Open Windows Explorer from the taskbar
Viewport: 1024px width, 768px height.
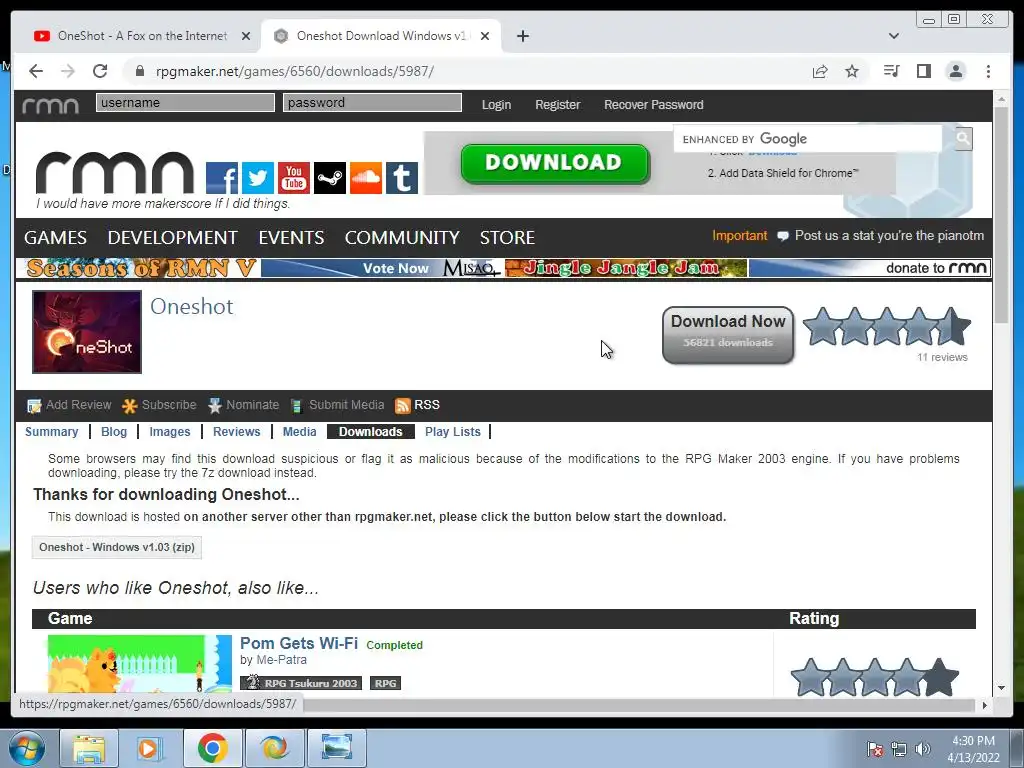(89, 748)
